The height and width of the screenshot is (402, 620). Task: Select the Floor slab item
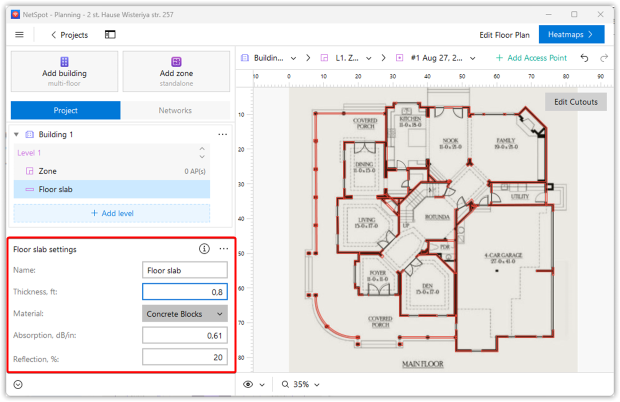(112, 189)
